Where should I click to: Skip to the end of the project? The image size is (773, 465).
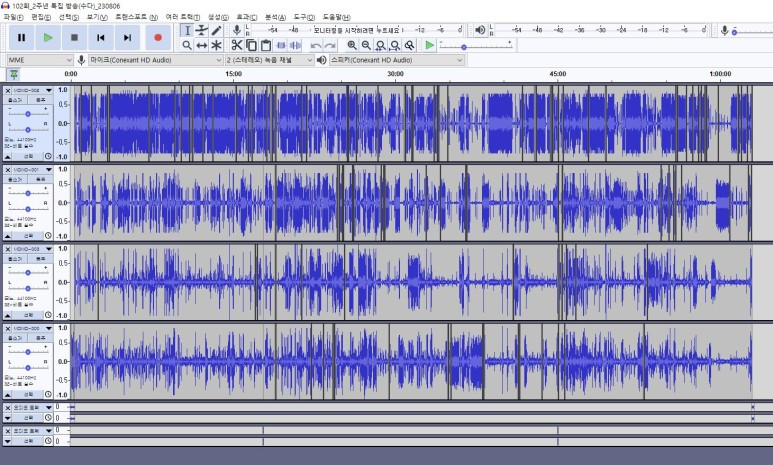pyautogui.click(x=127, y=37)
